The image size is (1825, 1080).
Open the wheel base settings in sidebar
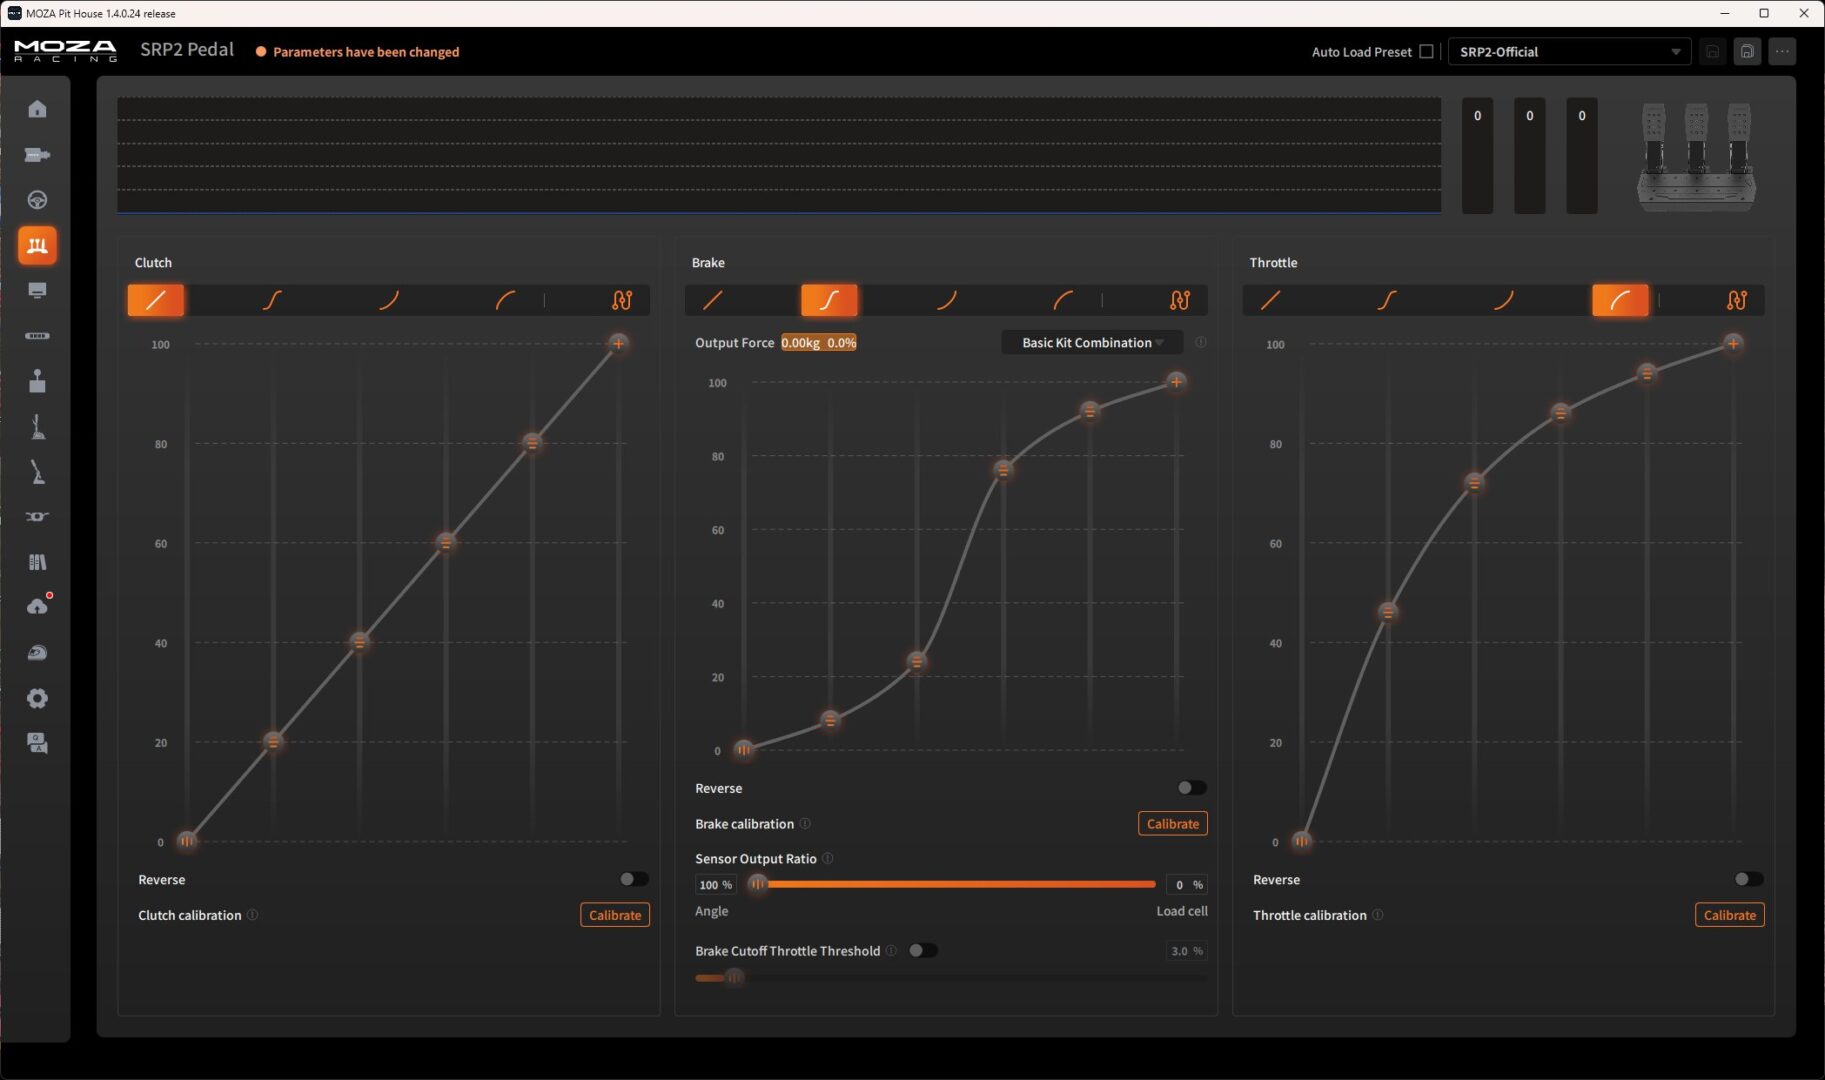coord(37,155)
